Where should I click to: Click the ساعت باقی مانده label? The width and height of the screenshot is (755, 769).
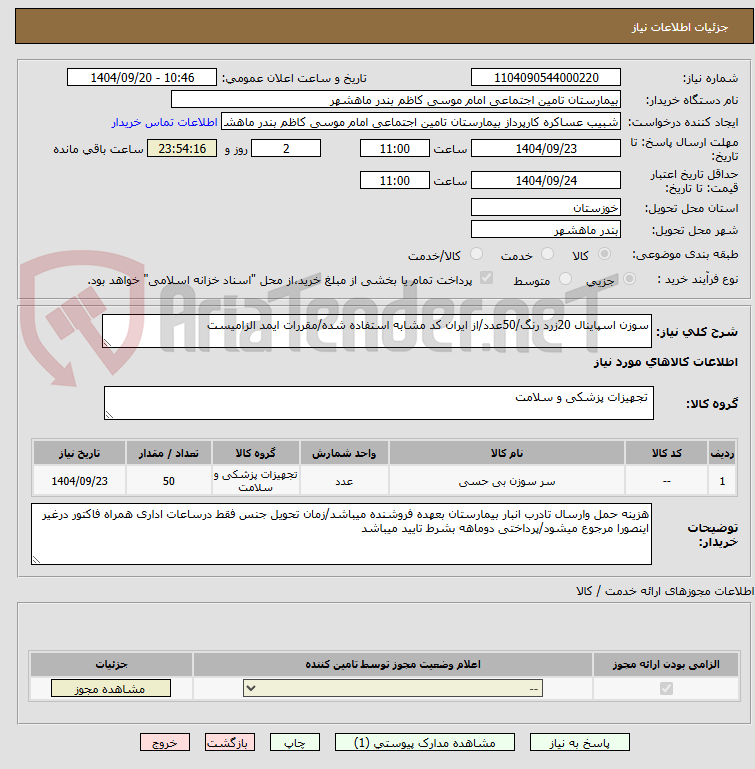98,149
